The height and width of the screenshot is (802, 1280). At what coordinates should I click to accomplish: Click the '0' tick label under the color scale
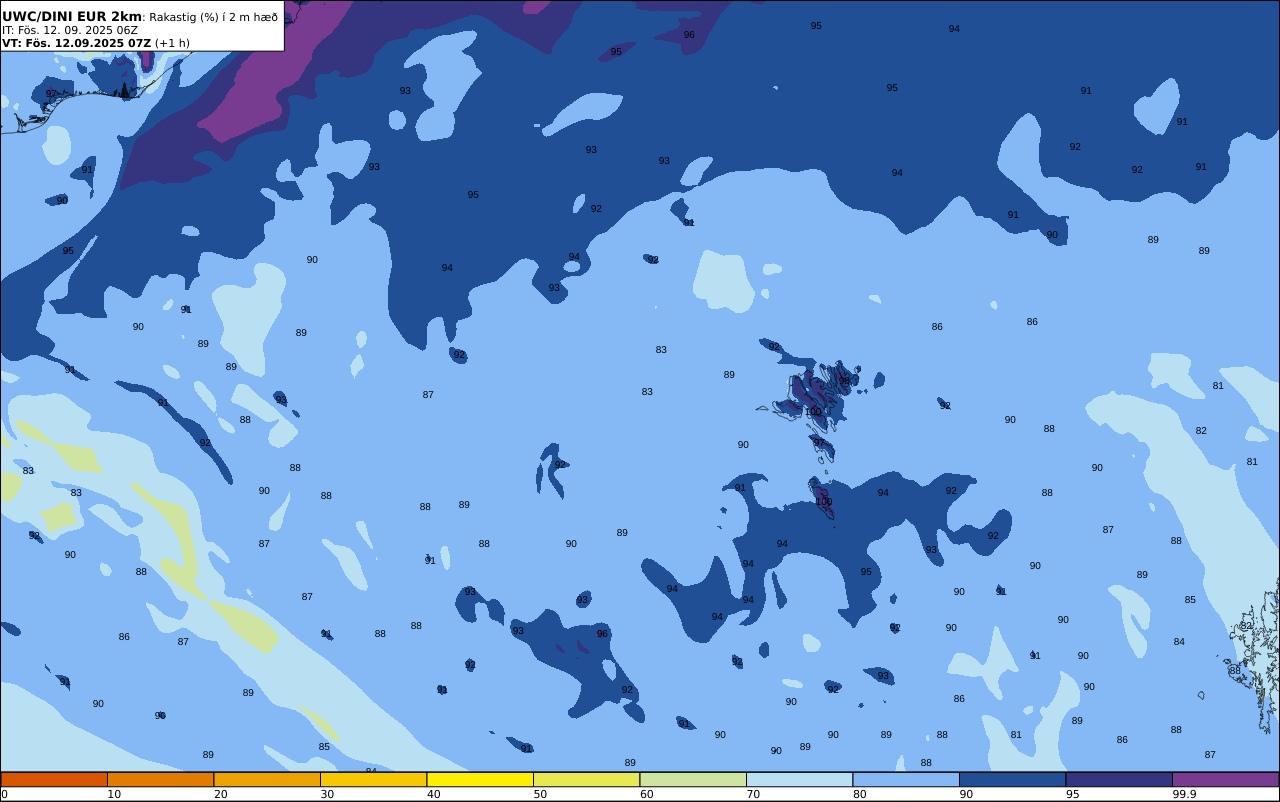click(4, 794)
